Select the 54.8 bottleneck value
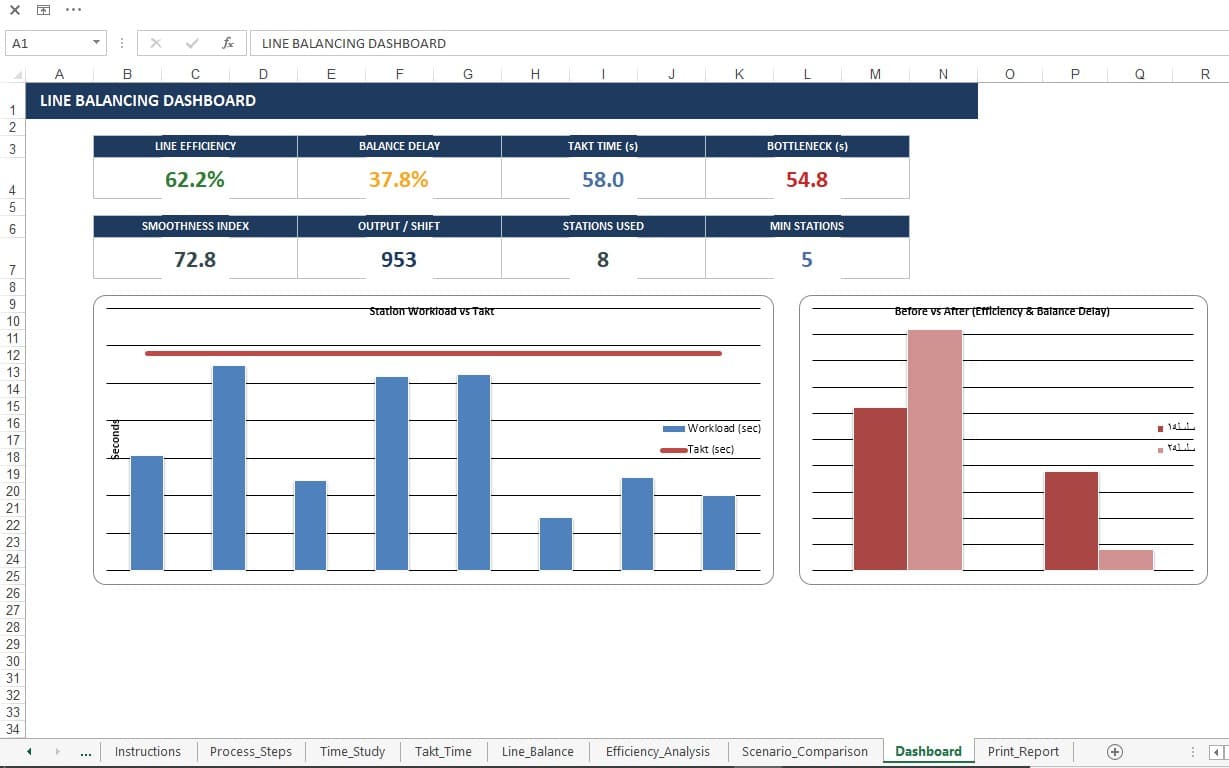Screen dimensions: 1229x768 [x=807, y=179]
